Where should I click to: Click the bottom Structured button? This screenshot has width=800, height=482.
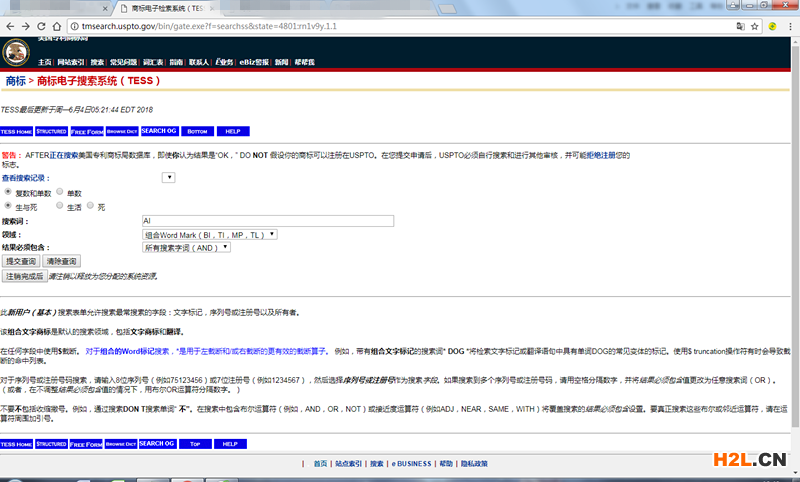pos(51,444)
